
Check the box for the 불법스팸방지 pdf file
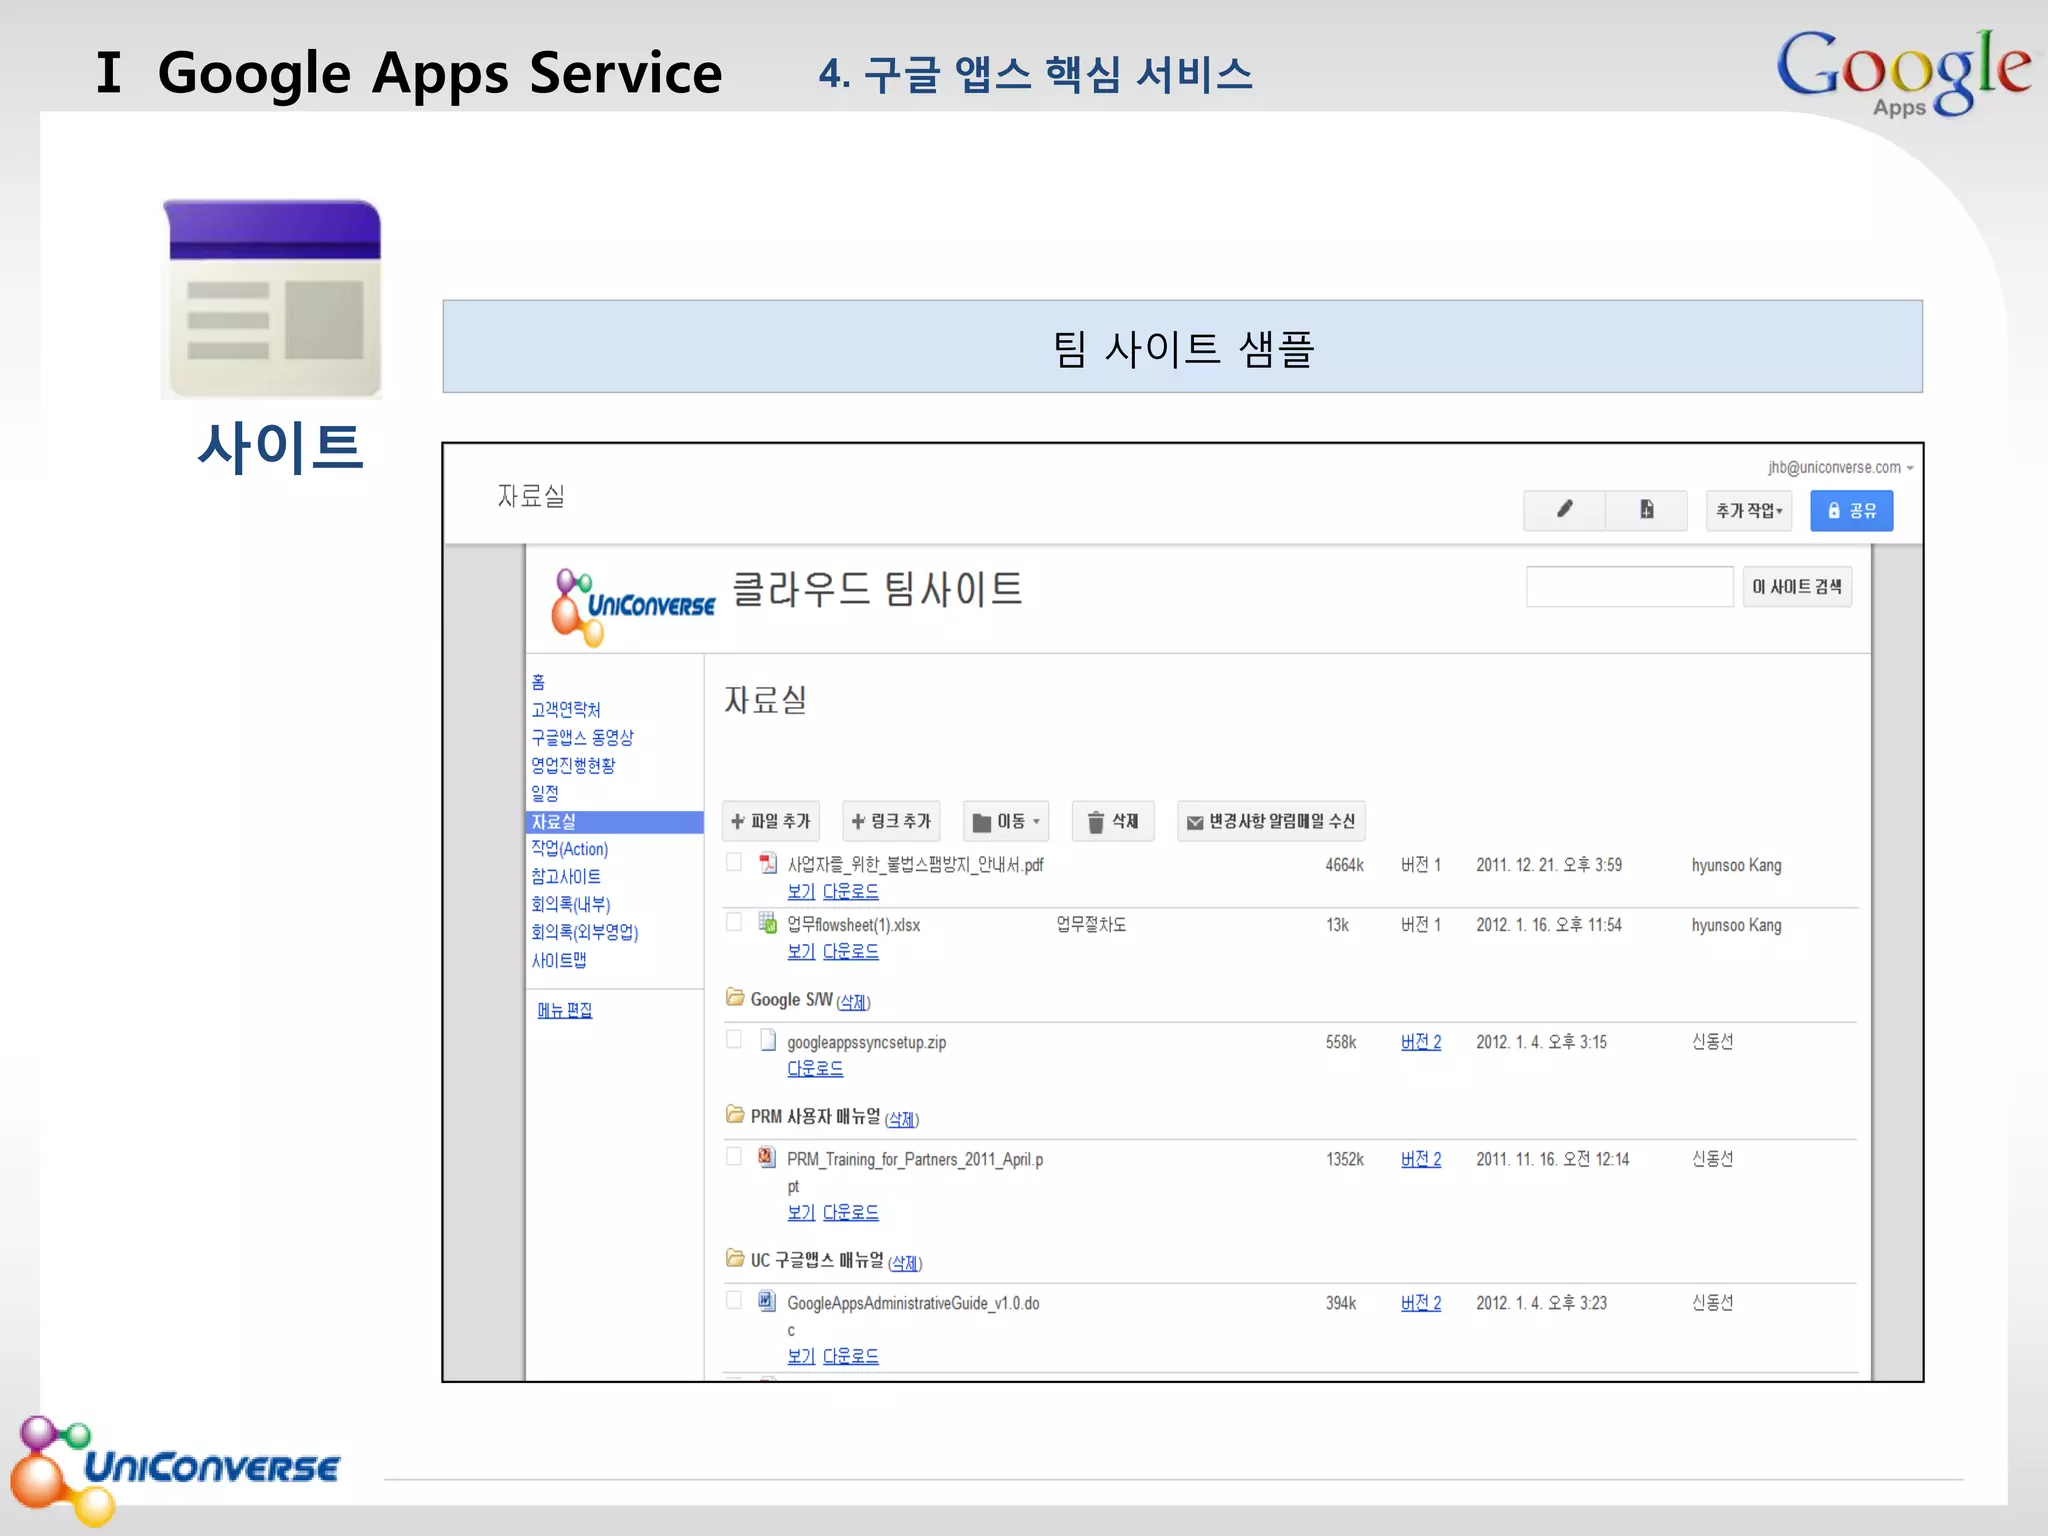[734, 862]
